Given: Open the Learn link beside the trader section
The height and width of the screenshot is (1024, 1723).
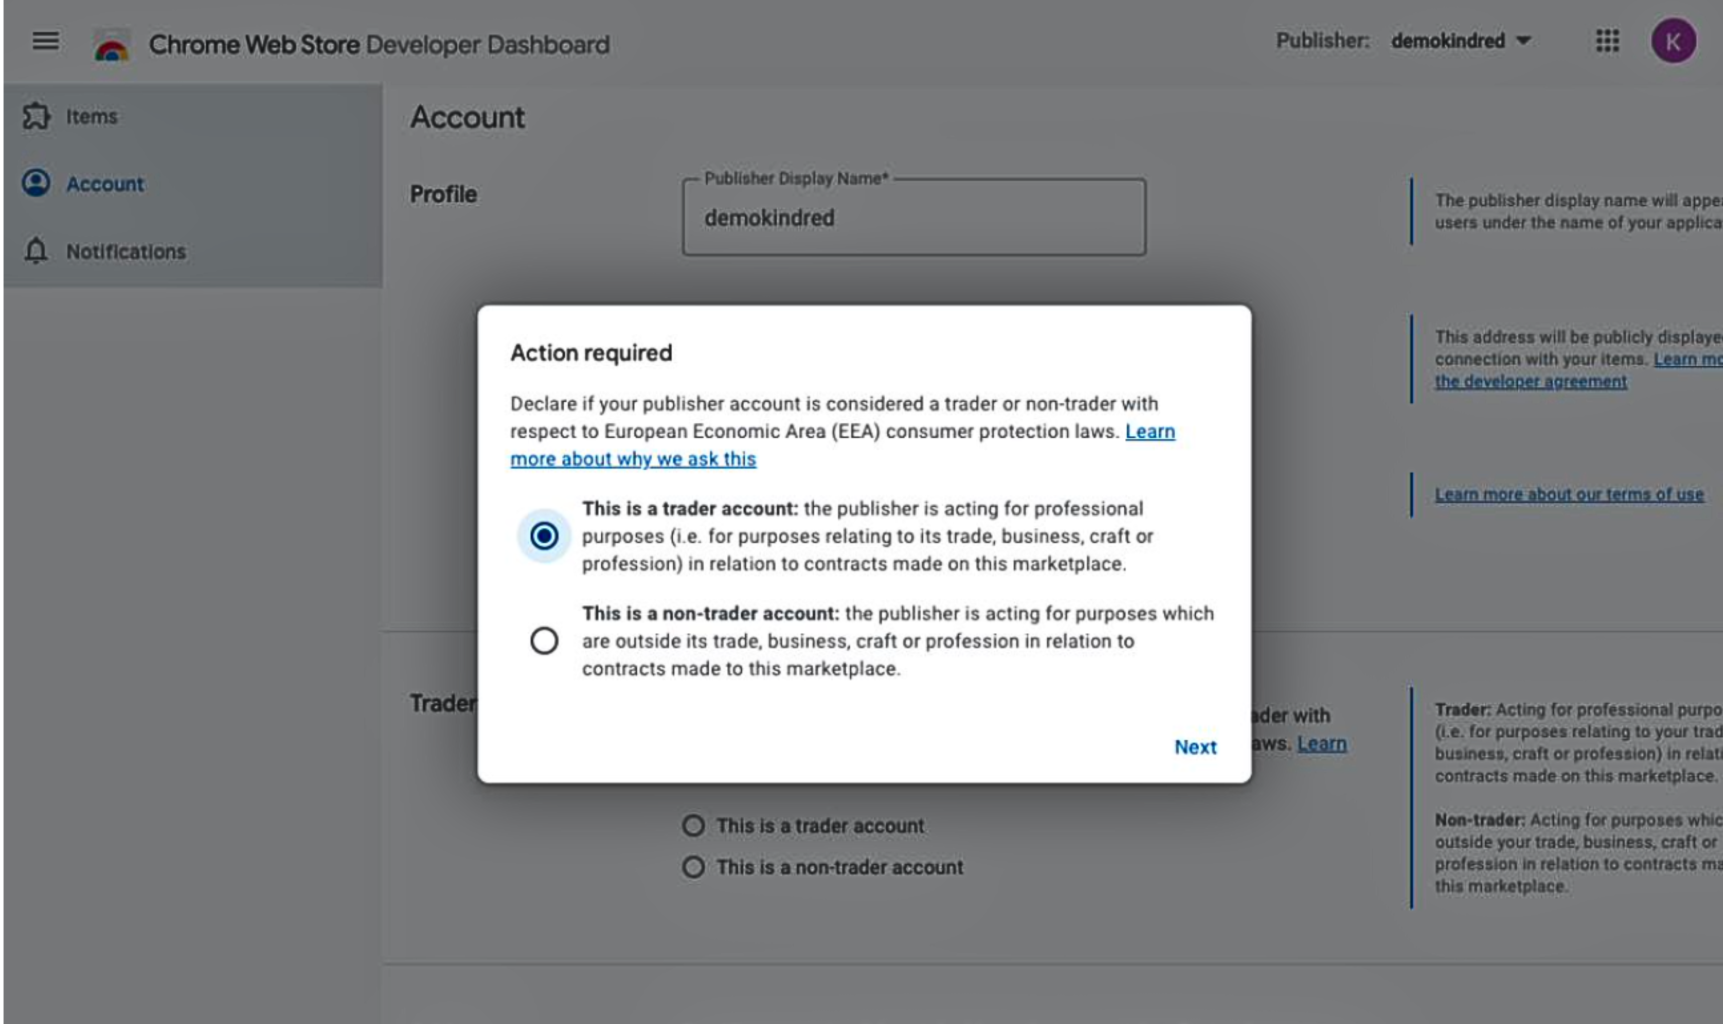Looking at the screenshot, I should coord(1321,744).
